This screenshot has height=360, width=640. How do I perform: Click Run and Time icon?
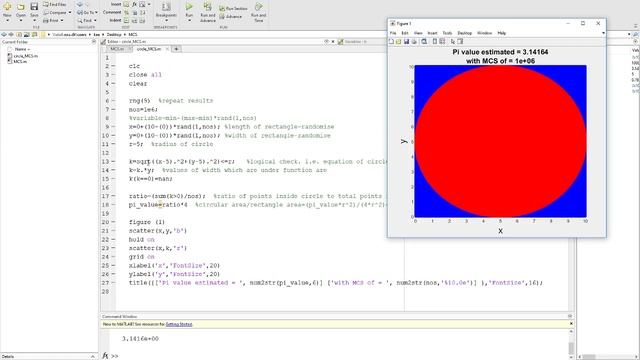point(258,7)
